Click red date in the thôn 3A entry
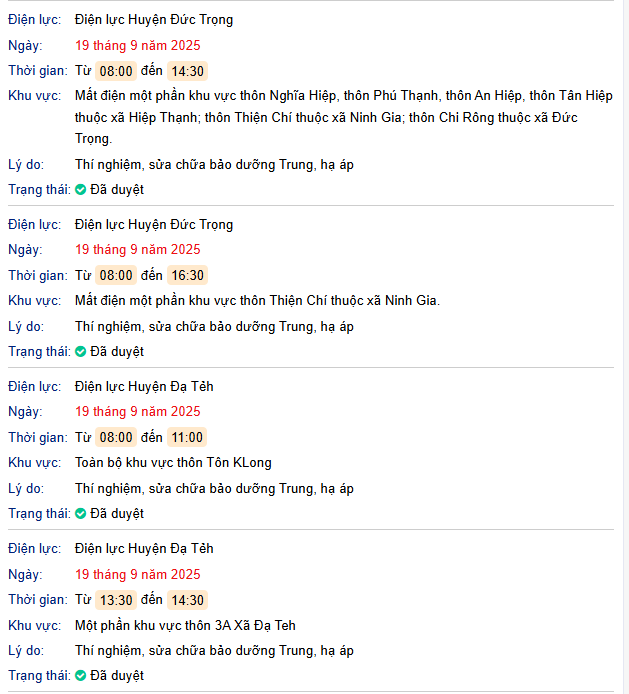The image size is (629, 694). point(137,574)
